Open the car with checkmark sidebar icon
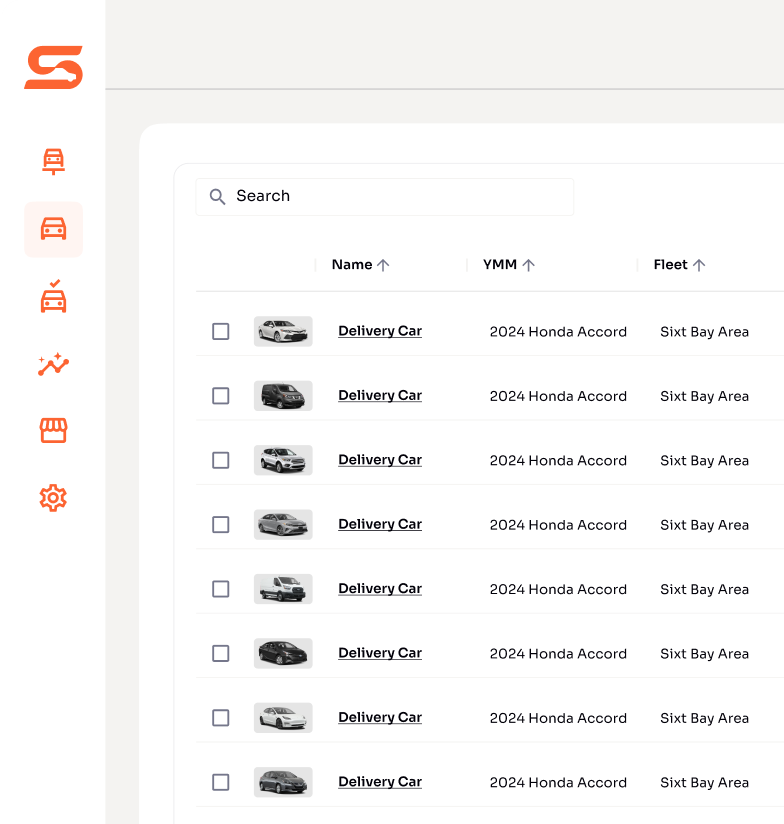 point(54,296)
